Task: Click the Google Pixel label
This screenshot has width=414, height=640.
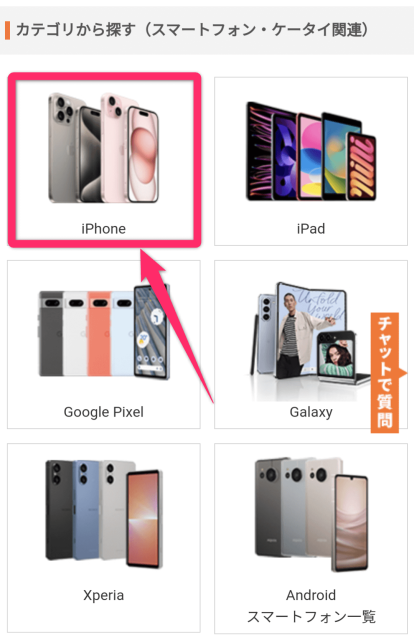Action: click(x=104, y=412)
